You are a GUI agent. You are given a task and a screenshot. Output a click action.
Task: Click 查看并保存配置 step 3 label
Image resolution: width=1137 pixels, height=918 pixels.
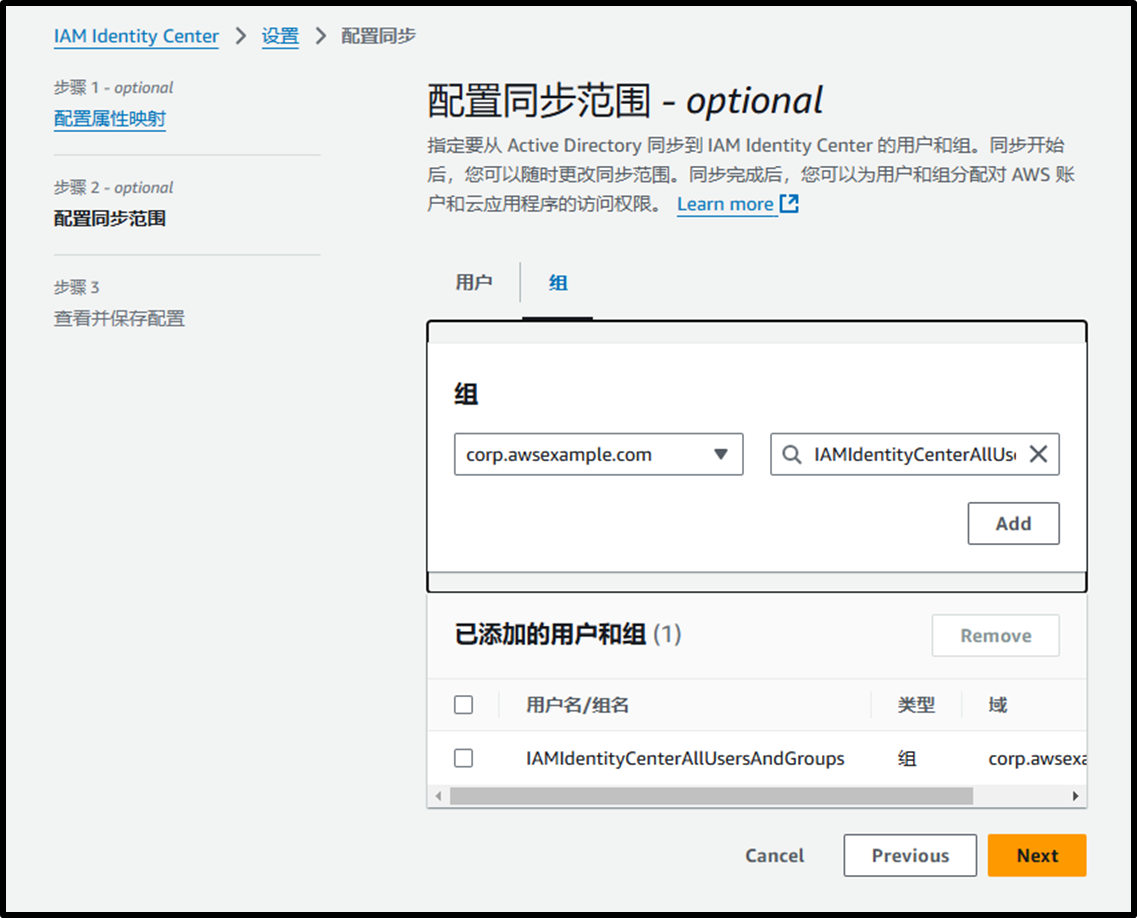[119, 318]
